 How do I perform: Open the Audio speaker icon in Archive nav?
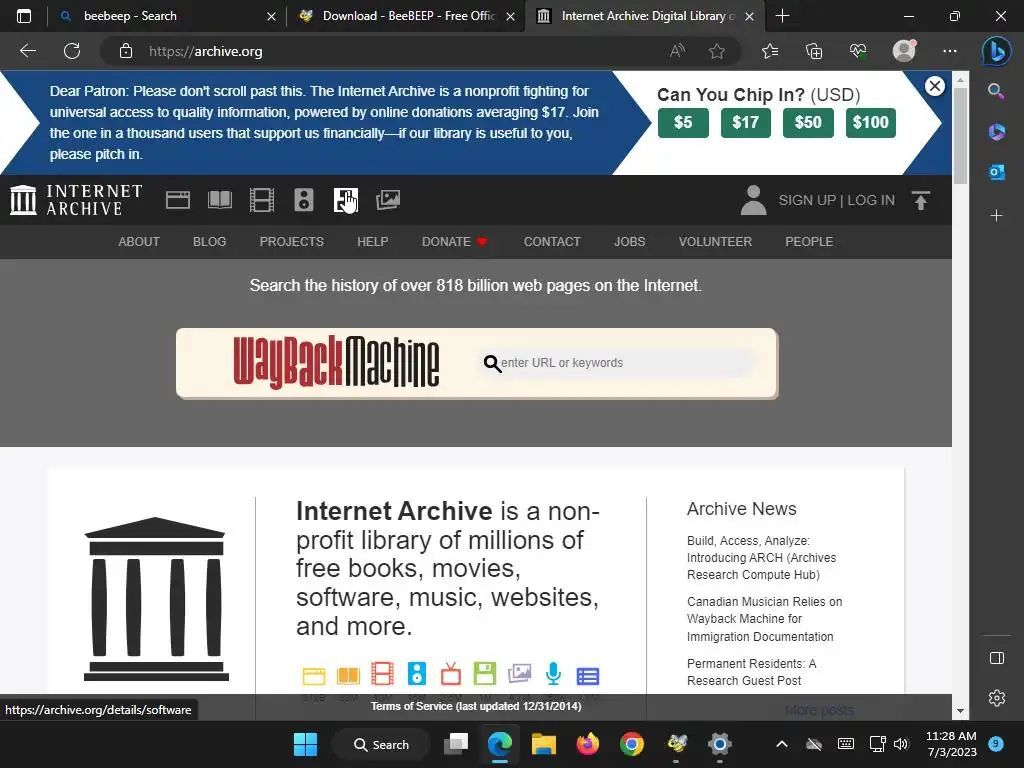(x=304, y=200)
